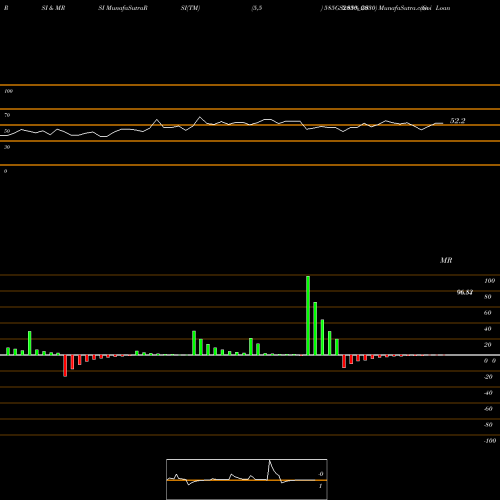Click the MR axis label -80
This screenshot has height=500, width=500.
(488, 425)
